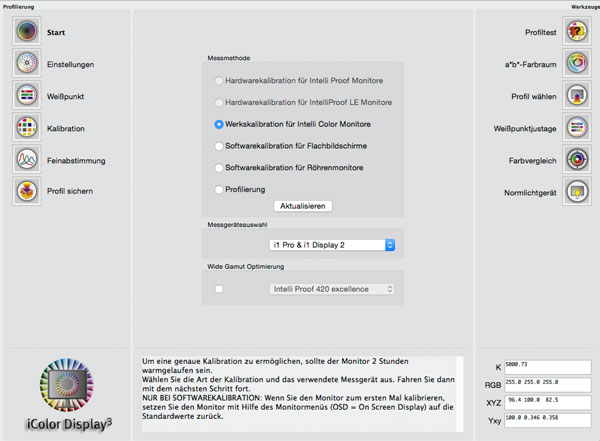600x441 pixels.
Task: Click the Weißpunktjustage label
Action: coord(522,128)
